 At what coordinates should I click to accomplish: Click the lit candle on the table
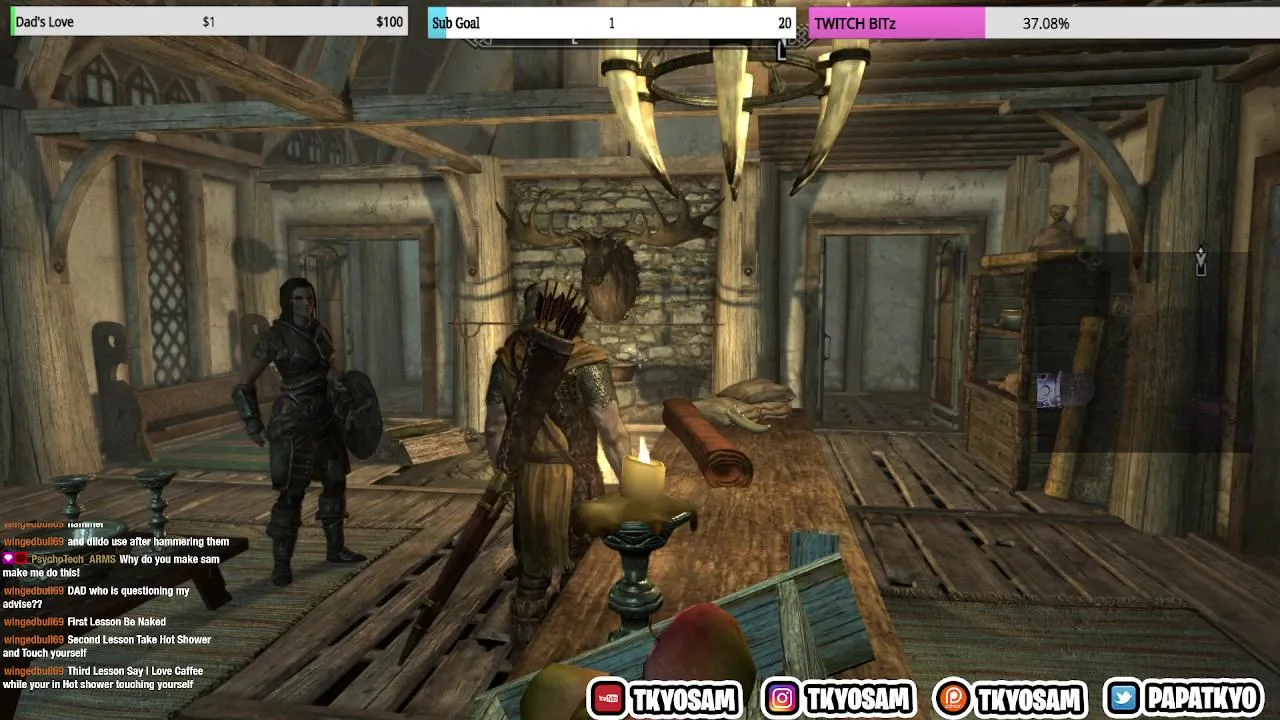click(643, 471)
